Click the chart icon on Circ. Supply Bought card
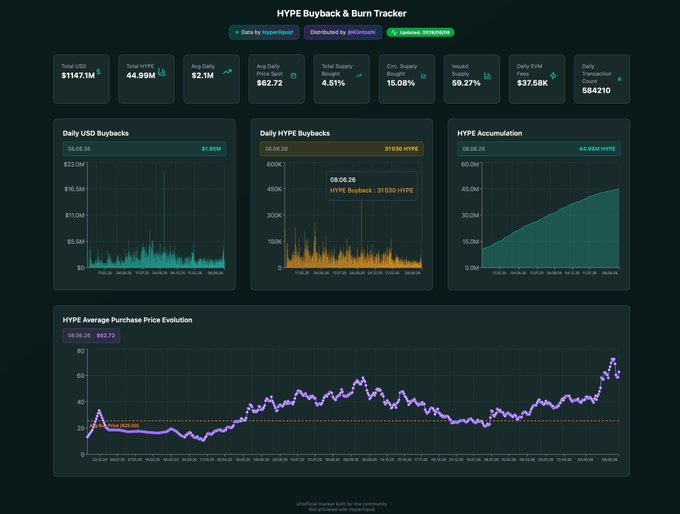The height and width of the screenshot is (514, 680). click(423, 76)
